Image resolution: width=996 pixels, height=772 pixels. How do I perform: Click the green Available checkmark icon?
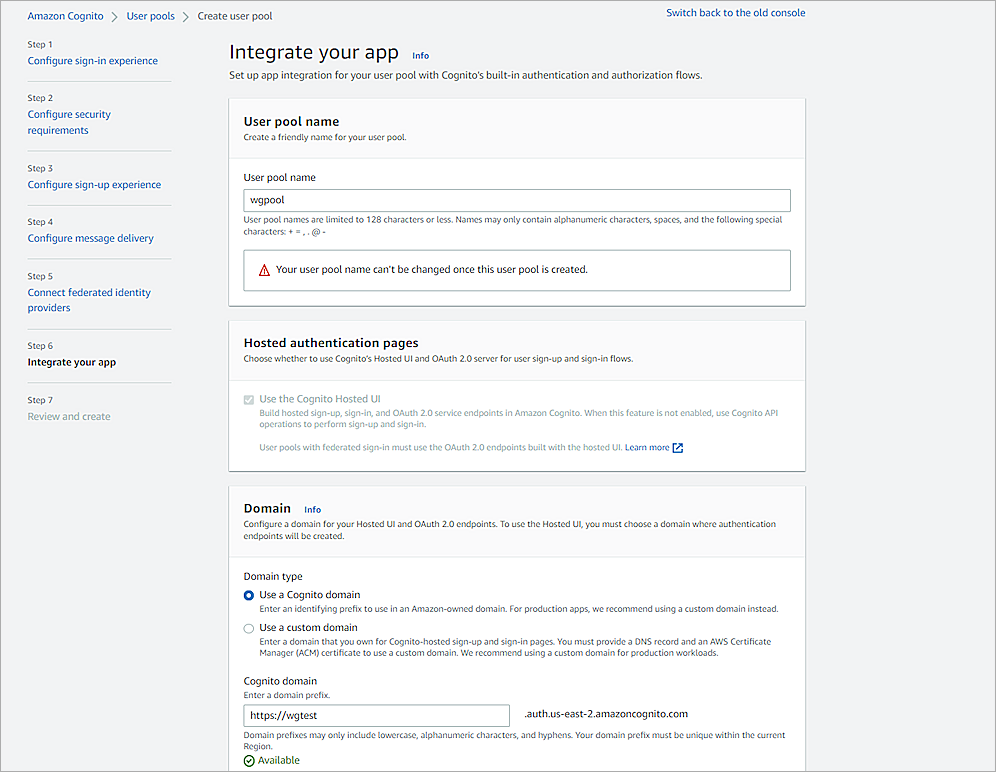250,759
